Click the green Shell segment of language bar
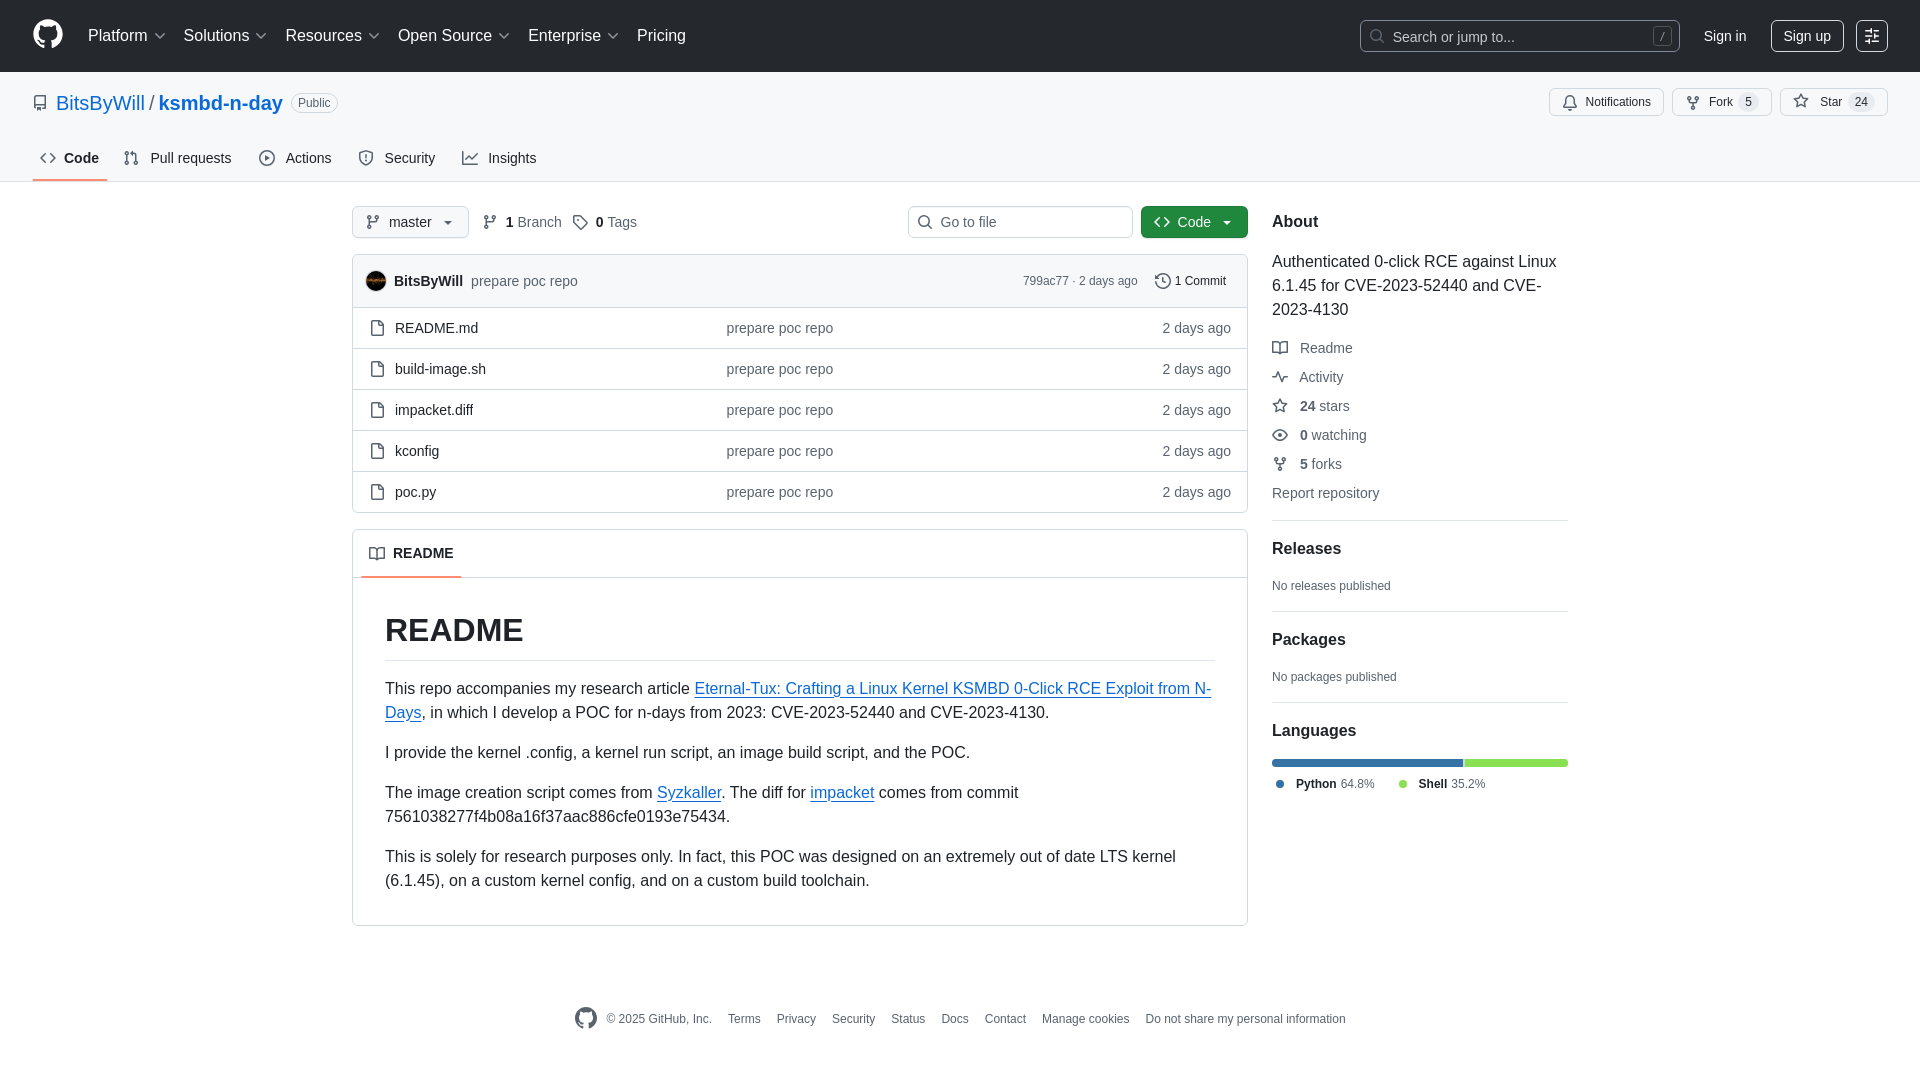 point(1516,763)
